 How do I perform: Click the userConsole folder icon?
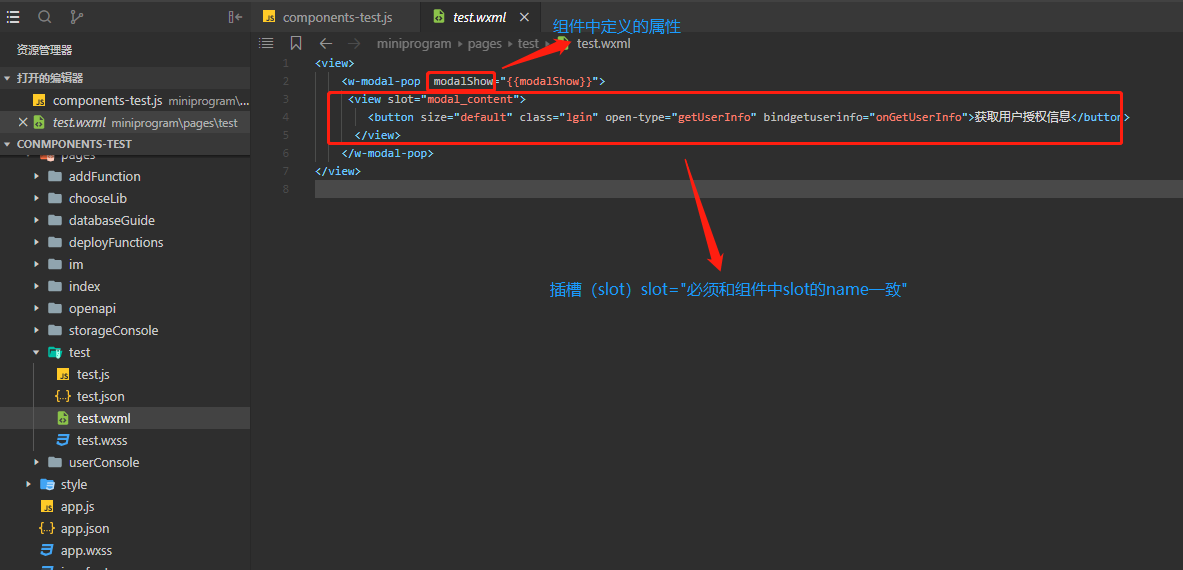click(55, 462)
